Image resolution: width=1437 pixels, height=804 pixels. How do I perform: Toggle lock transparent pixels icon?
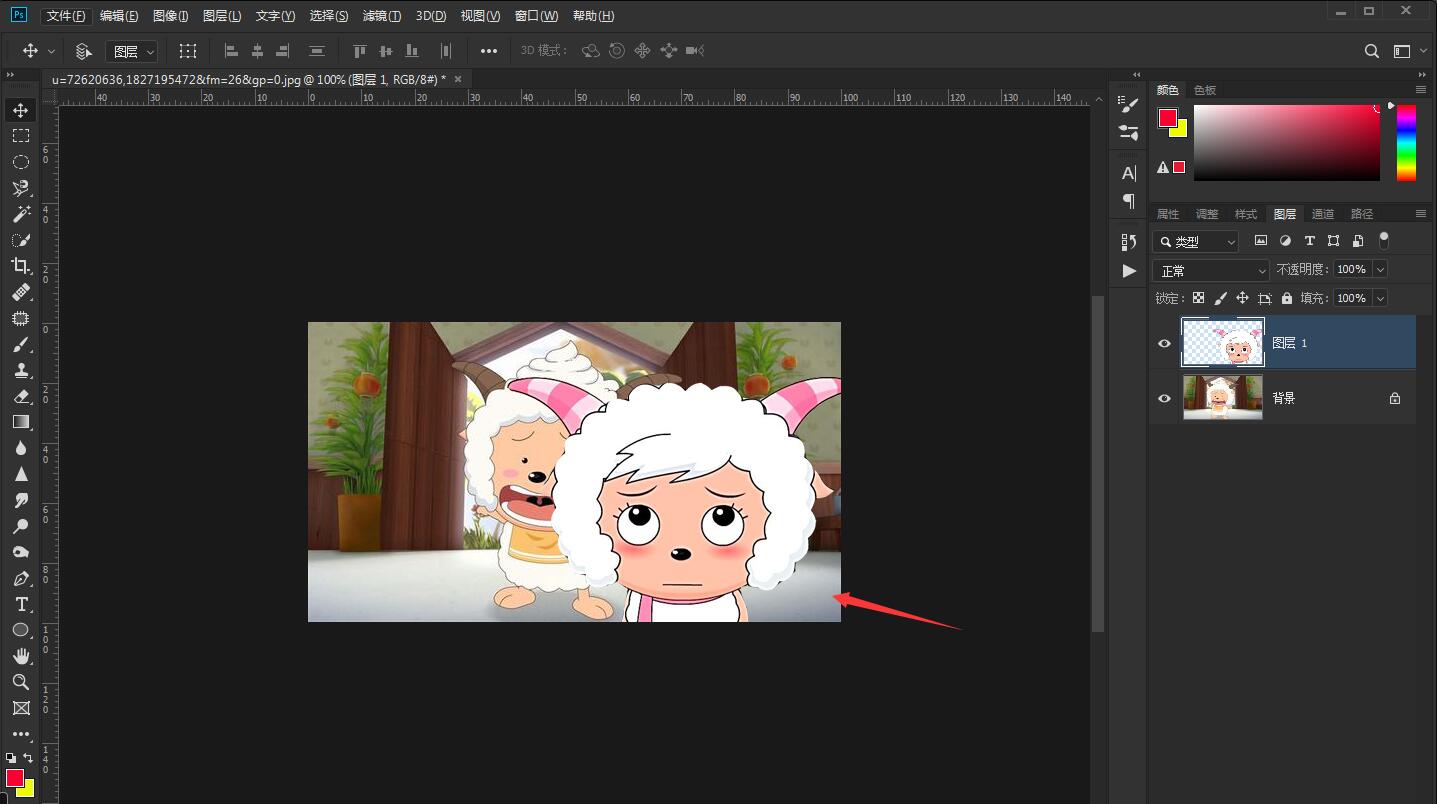1198,298
